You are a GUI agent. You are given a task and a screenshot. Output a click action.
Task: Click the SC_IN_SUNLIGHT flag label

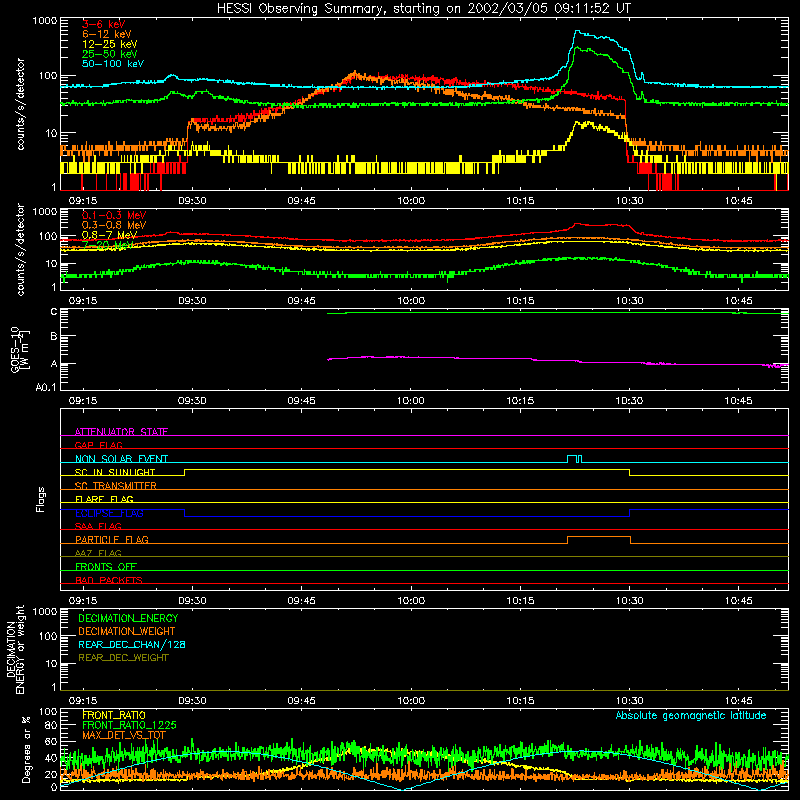pos(115,472)
